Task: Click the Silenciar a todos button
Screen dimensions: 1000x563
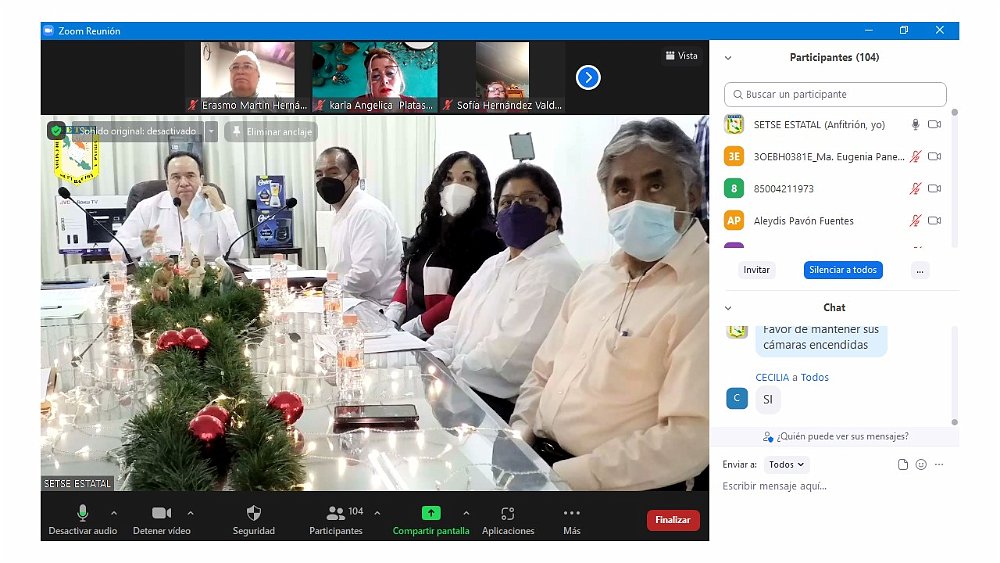Action: pos(842,270)
